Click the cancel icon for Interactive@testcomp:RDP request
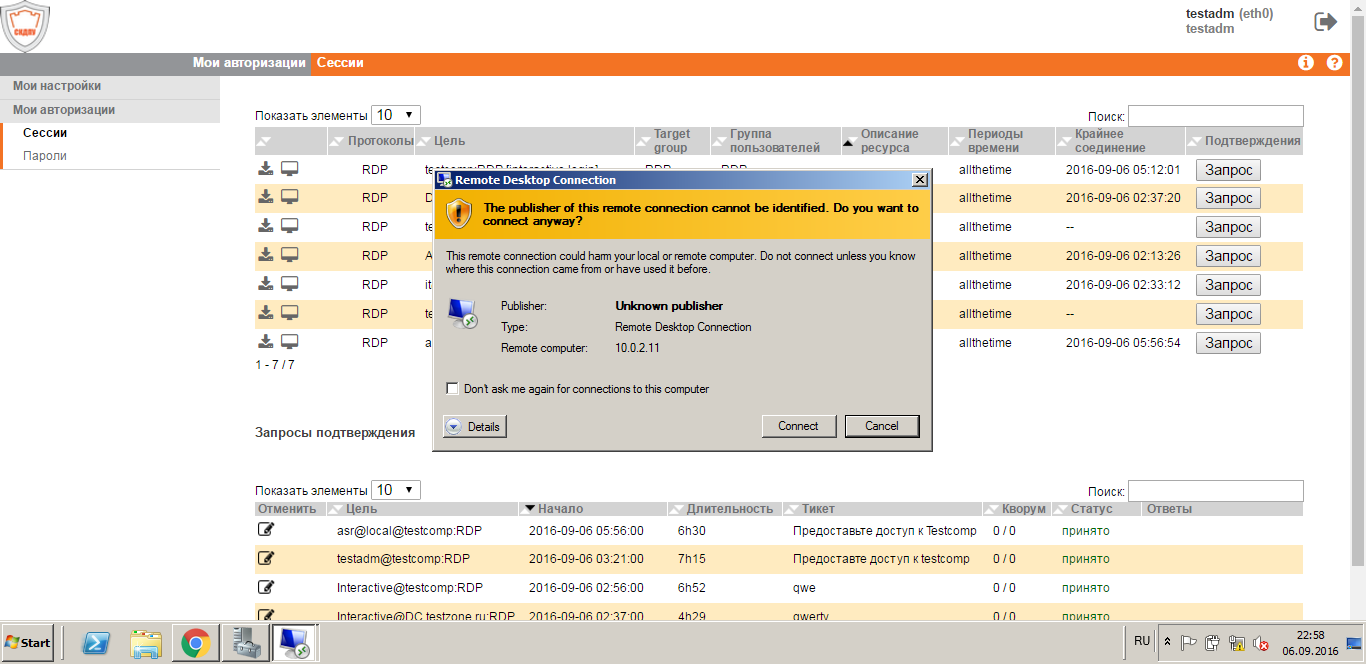The height and width of the screenshot is (664, 1366). point(266,587)
